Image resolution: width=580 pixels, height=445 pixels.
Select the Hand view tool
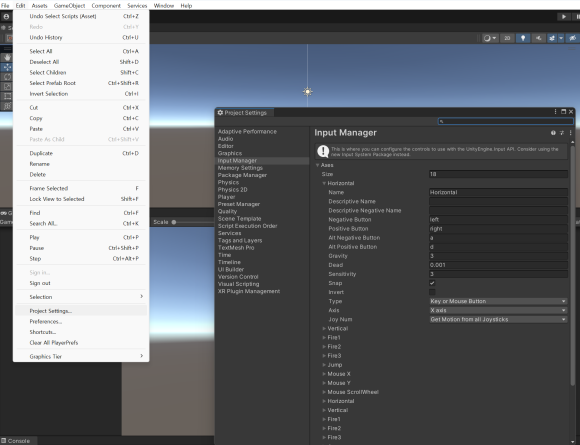coord(7,57)
